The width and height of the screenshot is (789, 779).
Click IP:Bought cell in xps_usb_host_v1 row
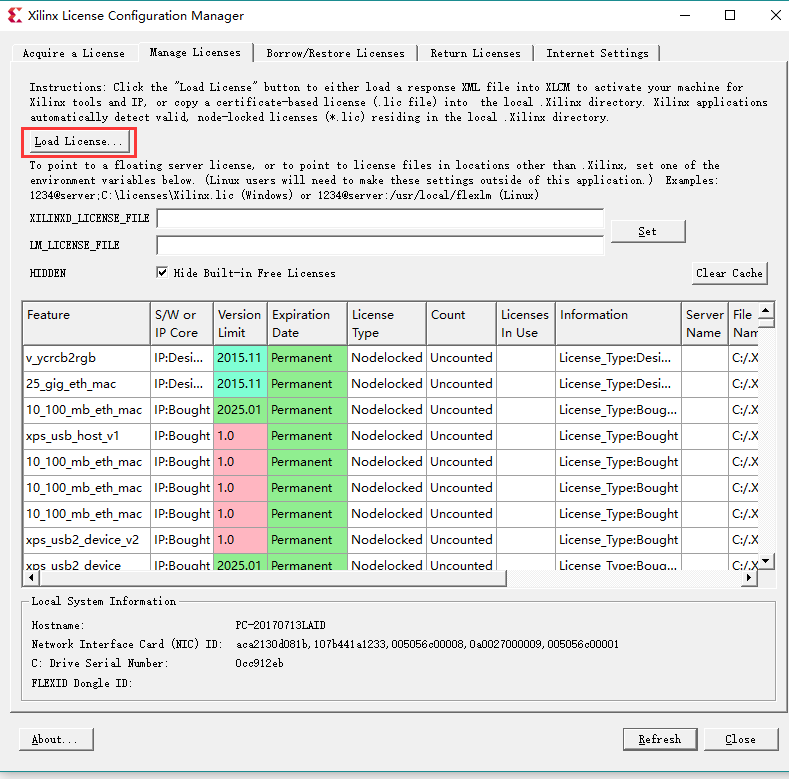click(x=182, y=436)
